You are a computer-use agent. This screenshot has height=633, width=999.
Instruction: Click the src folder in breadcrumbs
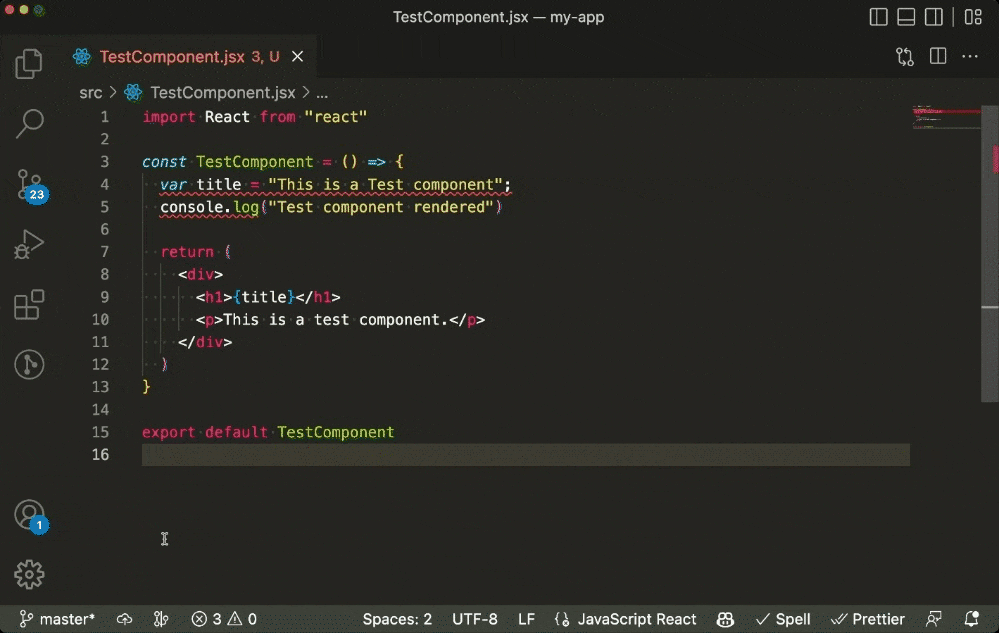tap(91, 92)
